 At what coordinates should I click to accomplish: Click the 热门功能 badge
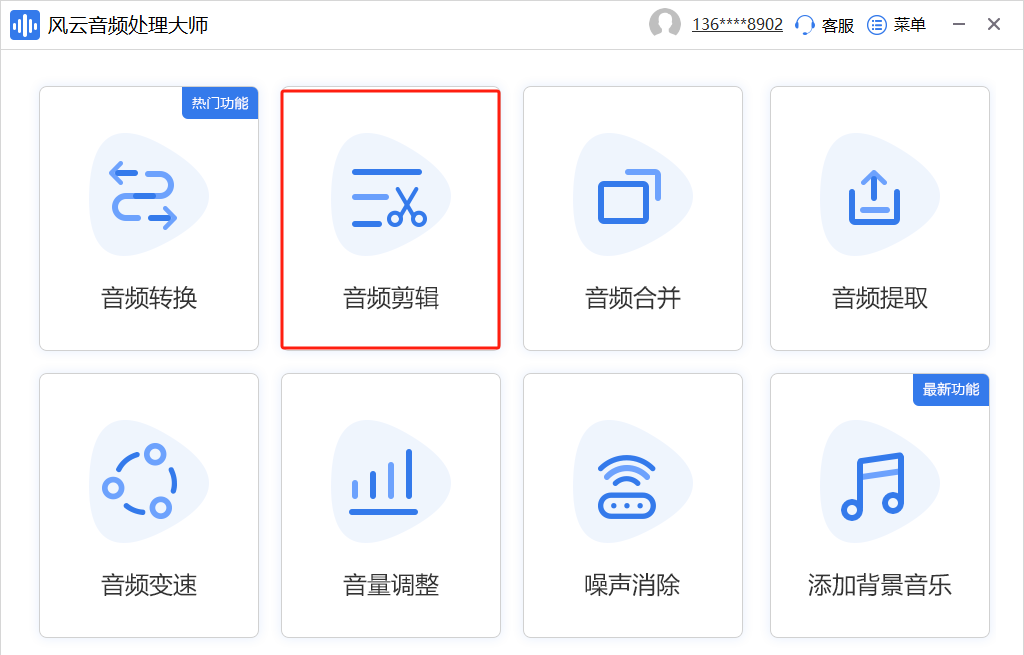tap(220, 103)
